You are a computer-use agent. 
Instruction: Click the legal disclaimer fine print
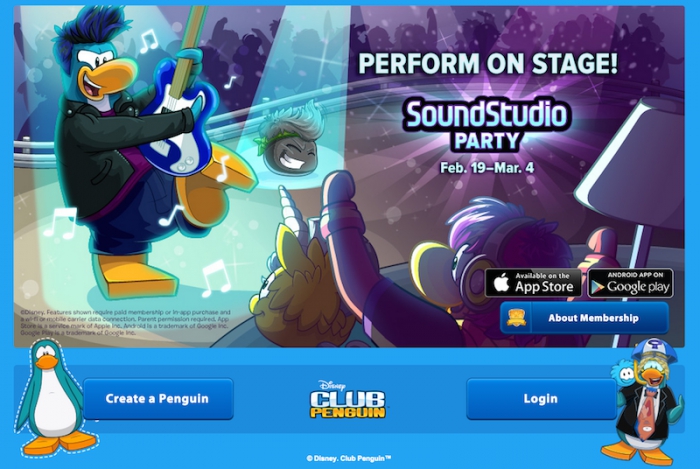click(125, 322)
